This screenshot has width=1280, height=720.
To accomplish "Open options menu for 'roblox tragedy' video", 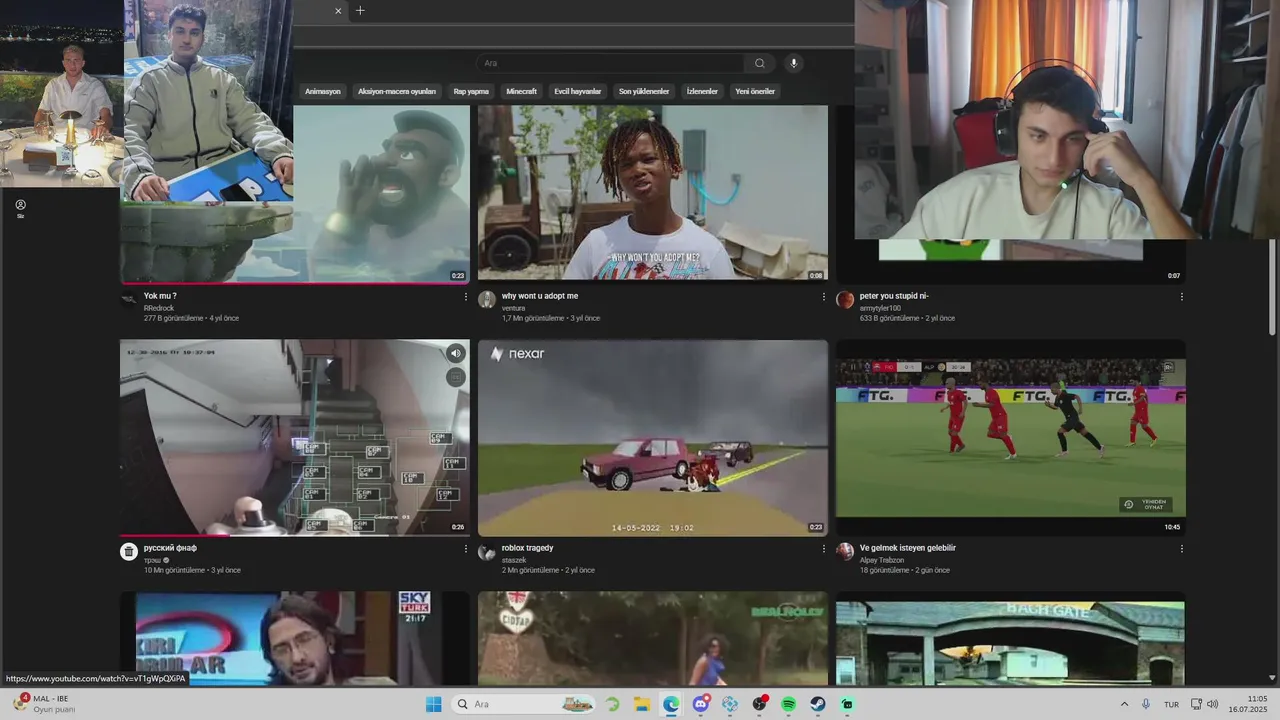I will (x=823, y=549).
